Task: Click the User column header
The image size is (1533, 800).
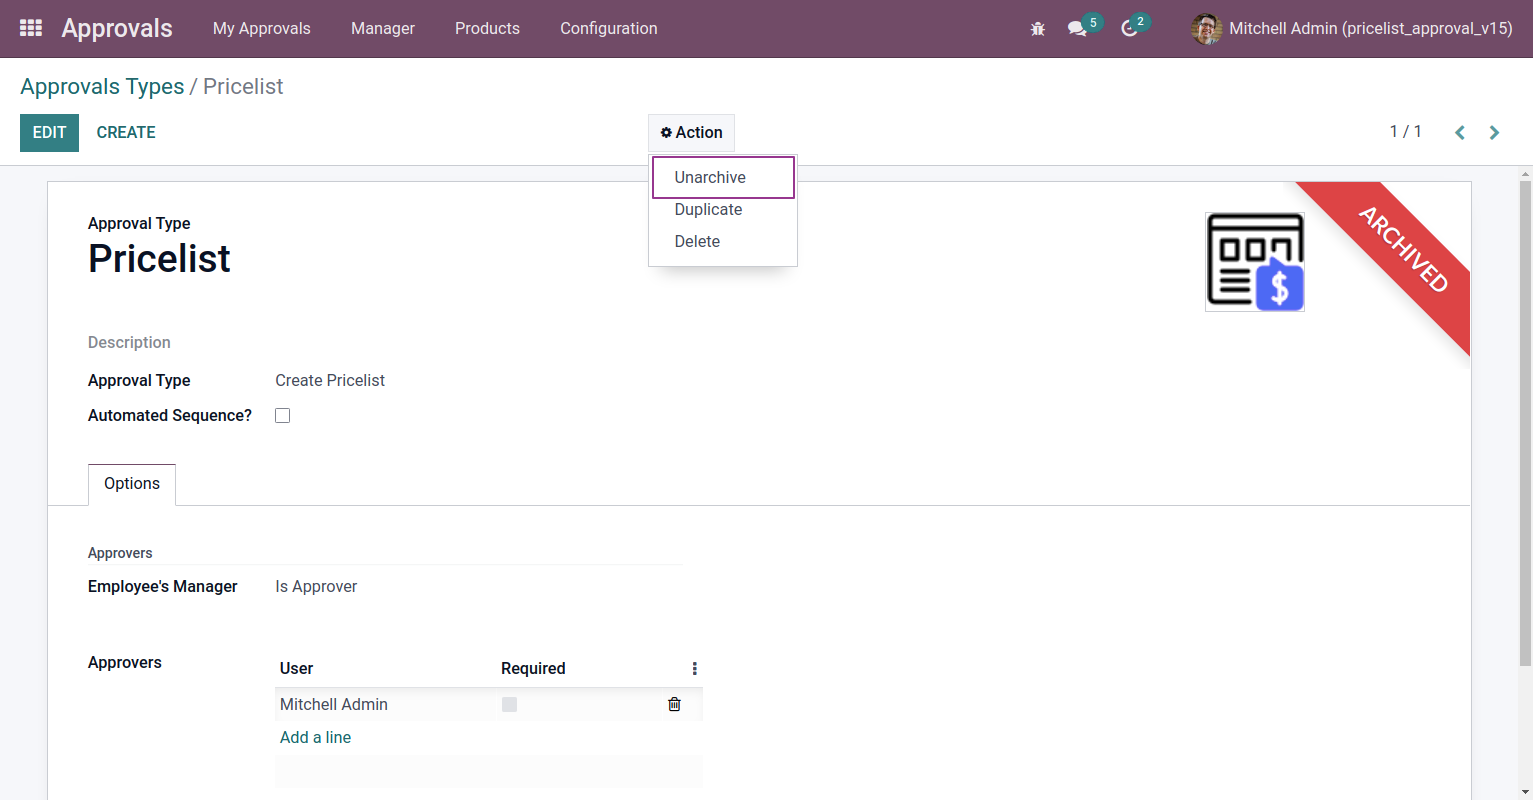Action: [296, 668]
